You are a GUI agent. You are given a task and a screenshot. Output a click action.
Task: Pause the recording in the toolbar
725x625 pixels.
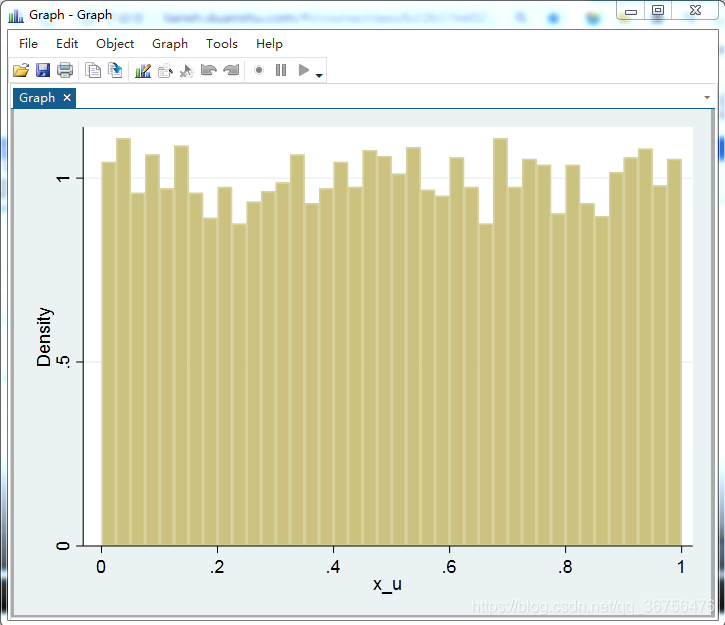281,70
